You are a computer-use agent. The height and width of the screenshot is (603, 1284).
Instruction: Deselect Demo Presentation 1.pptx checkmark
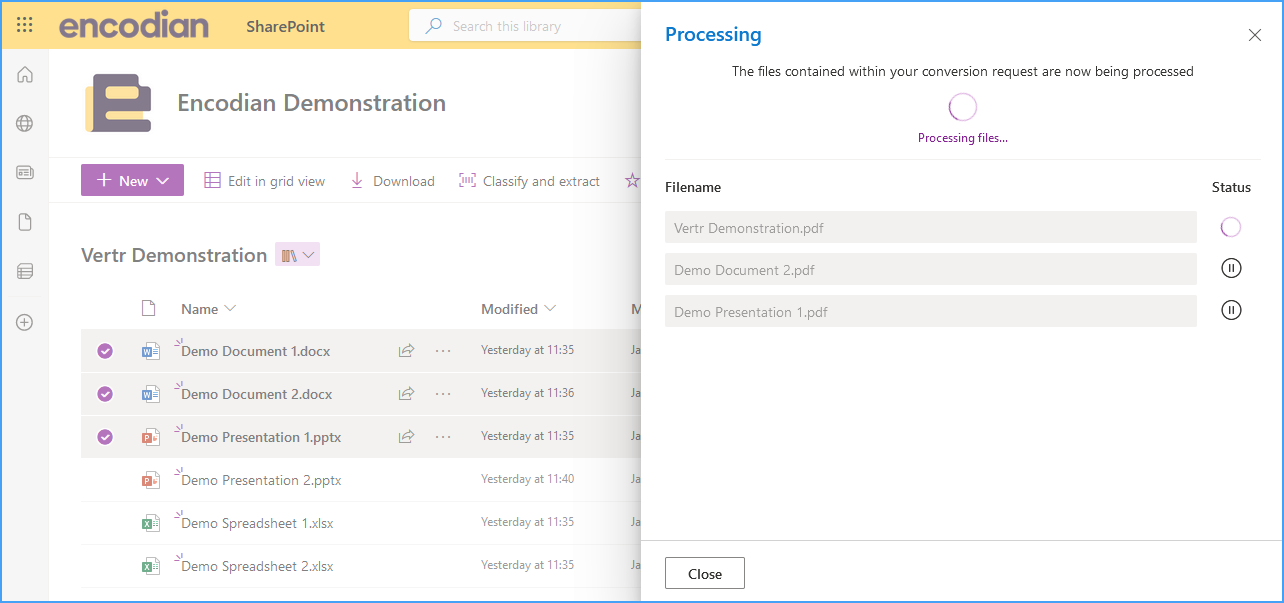pos(105,437)
